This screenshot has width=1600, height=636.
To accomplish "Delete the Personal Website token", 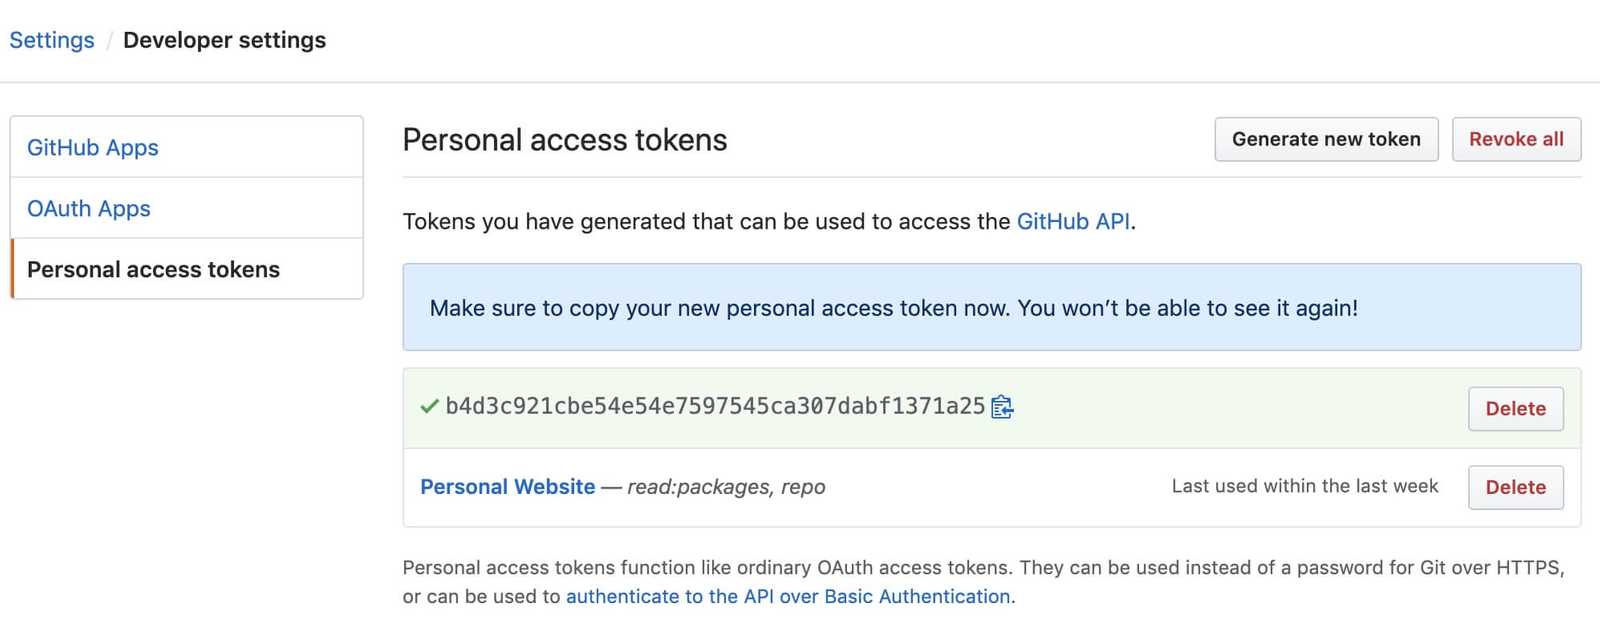I will point(1515,487).
